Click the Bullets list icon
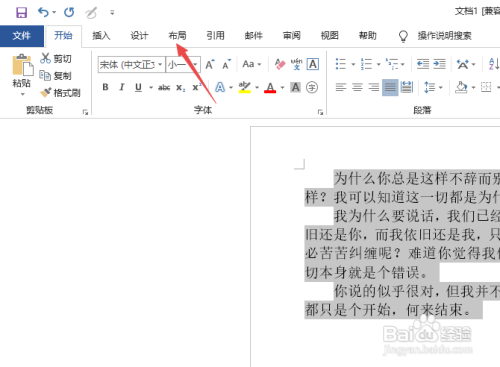 [x=341, y=64]
